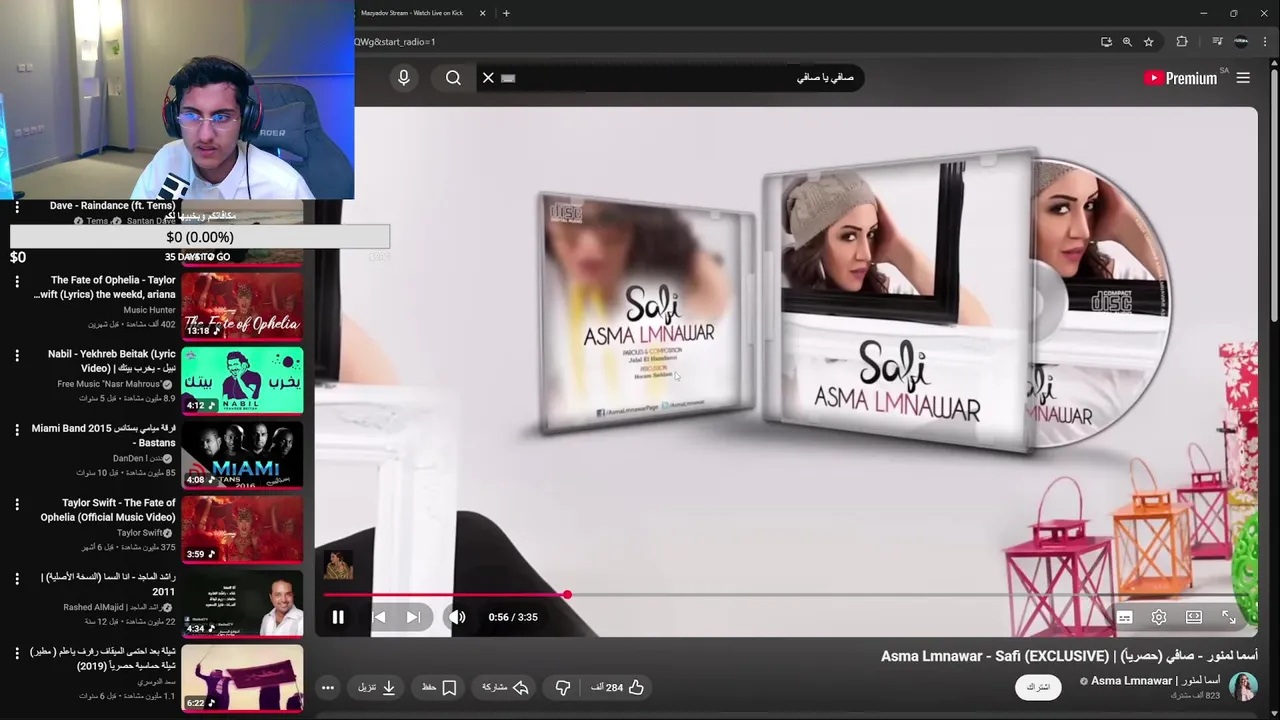This screenshot has height=720, width=1280.
Task: Open the YouTube Premium logo home link
Action: pyautogui.click(x=1180, y=77)
